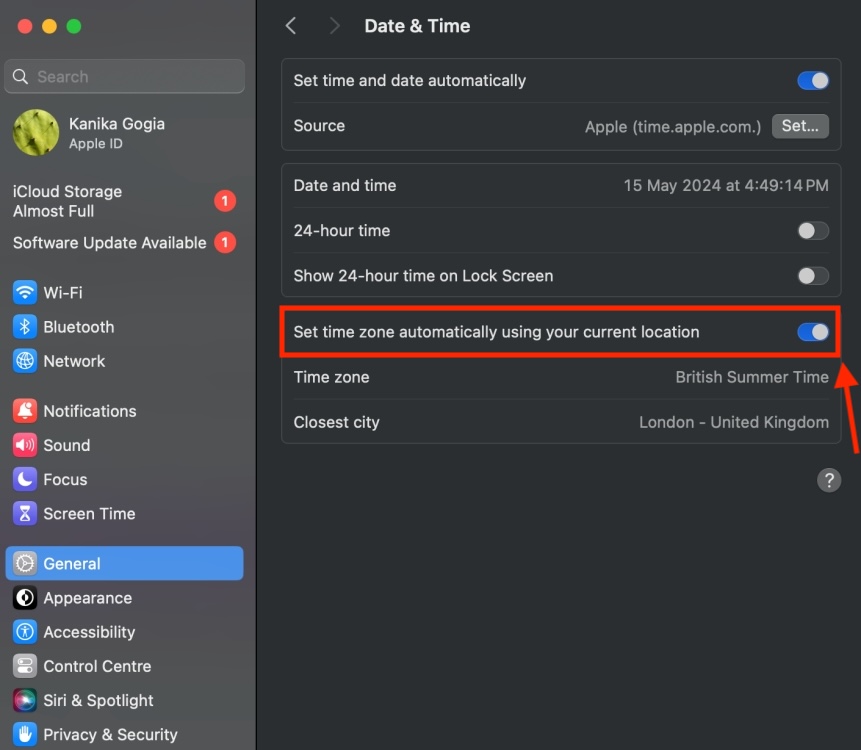Open Focus settings from sidebar
Viewport: 861px width, 750px height.
coord(22,479)
